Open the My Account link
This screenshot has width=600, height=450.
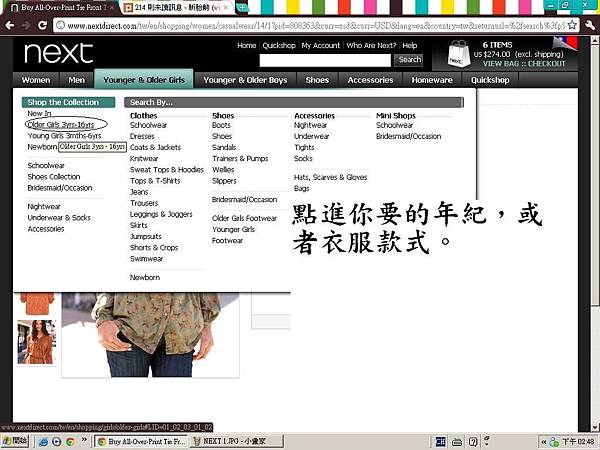(x=321, y=46)
